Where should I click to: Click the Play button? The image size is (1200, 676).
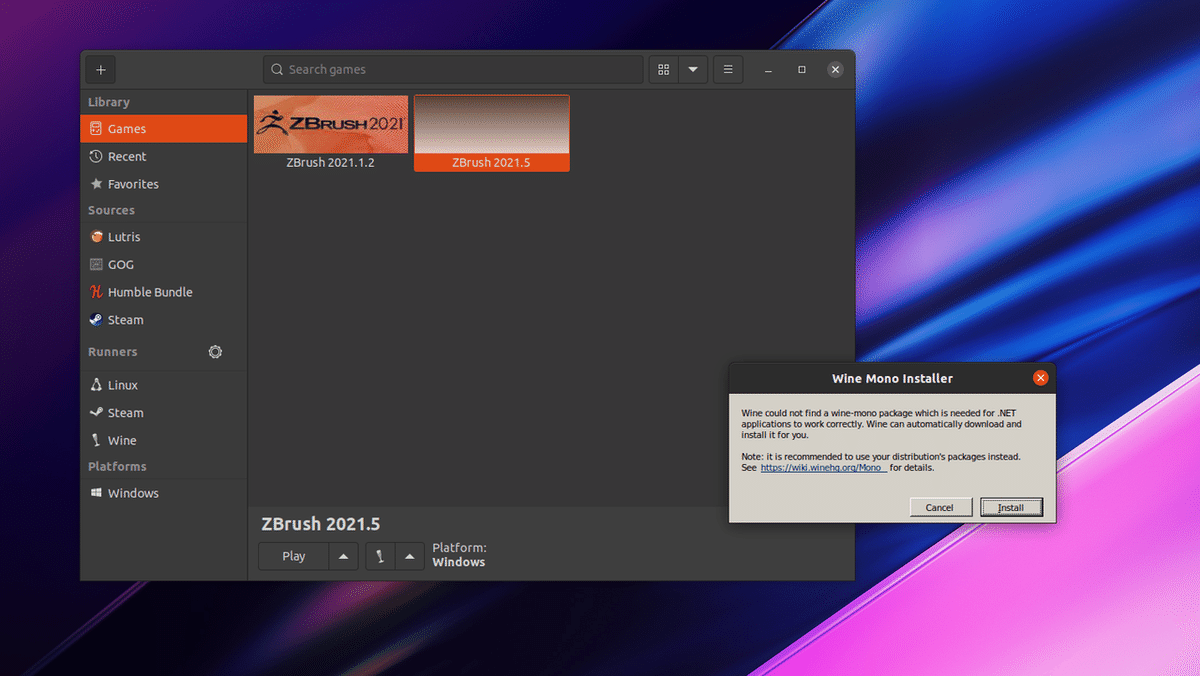point(294,556)
